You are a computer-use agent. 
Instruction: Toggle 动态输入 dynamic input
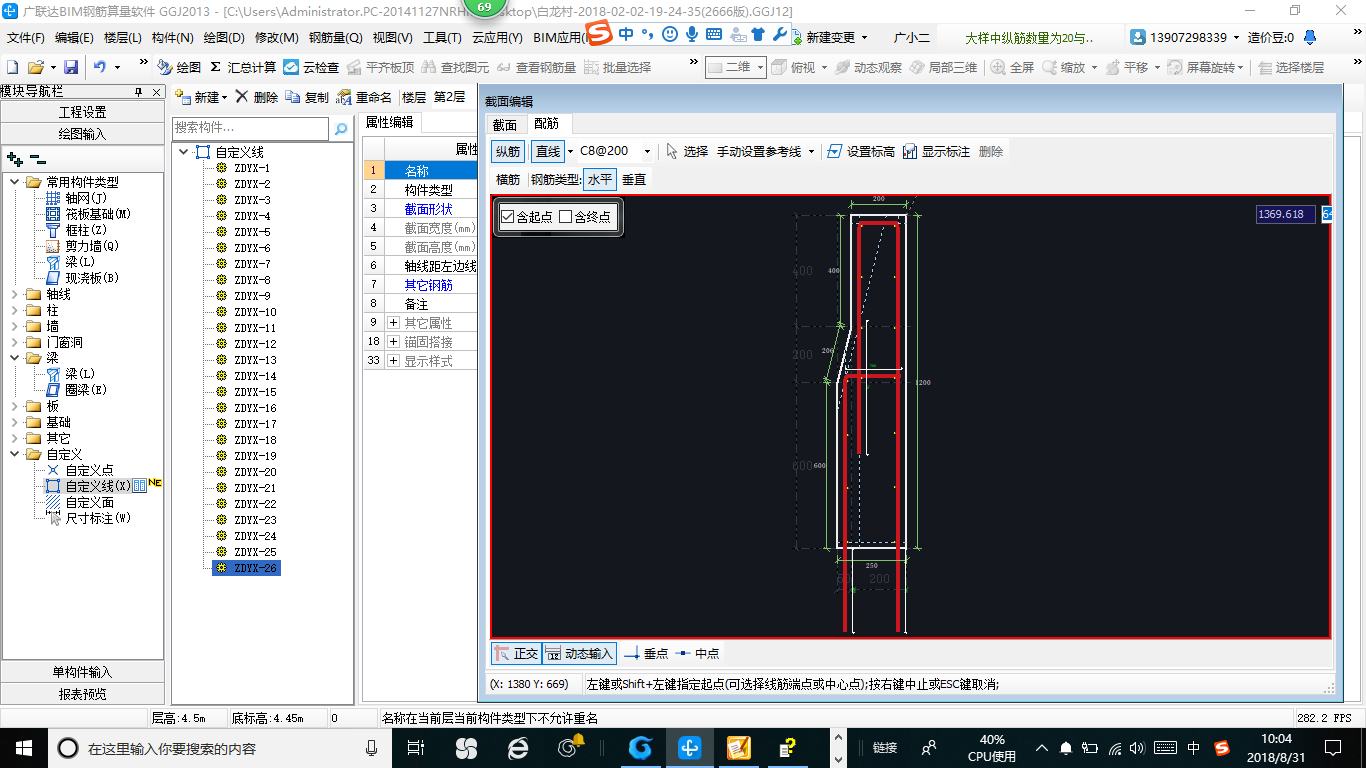(579, 653)
